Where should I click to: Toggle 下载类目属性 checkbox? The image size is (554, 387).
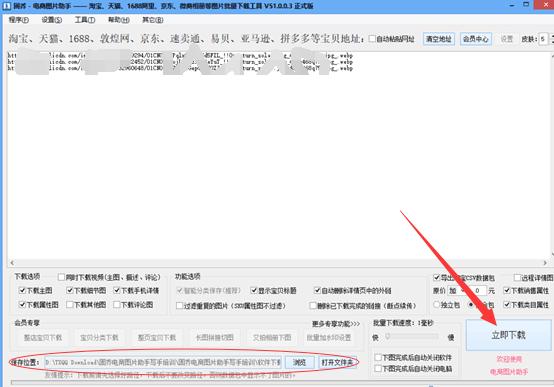(507, 305)
